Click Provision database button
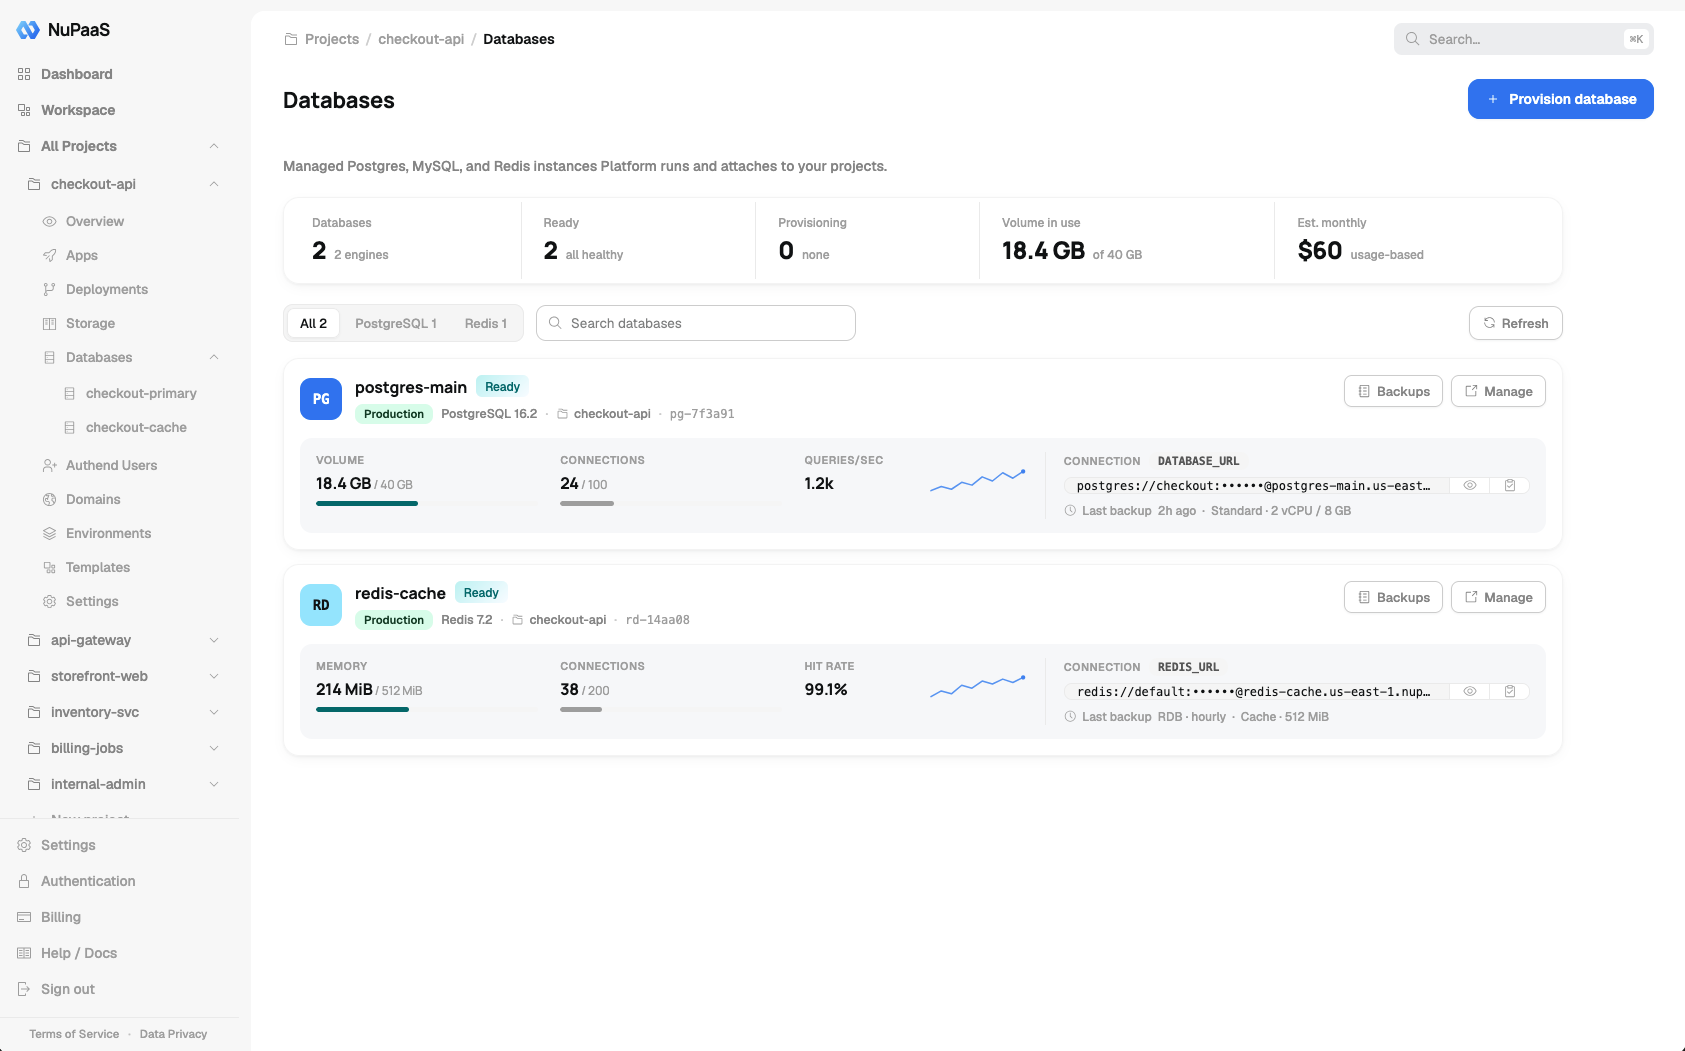Image resolution: width=1685 pixels, height=1051 pixels. tap(1560, 99)
